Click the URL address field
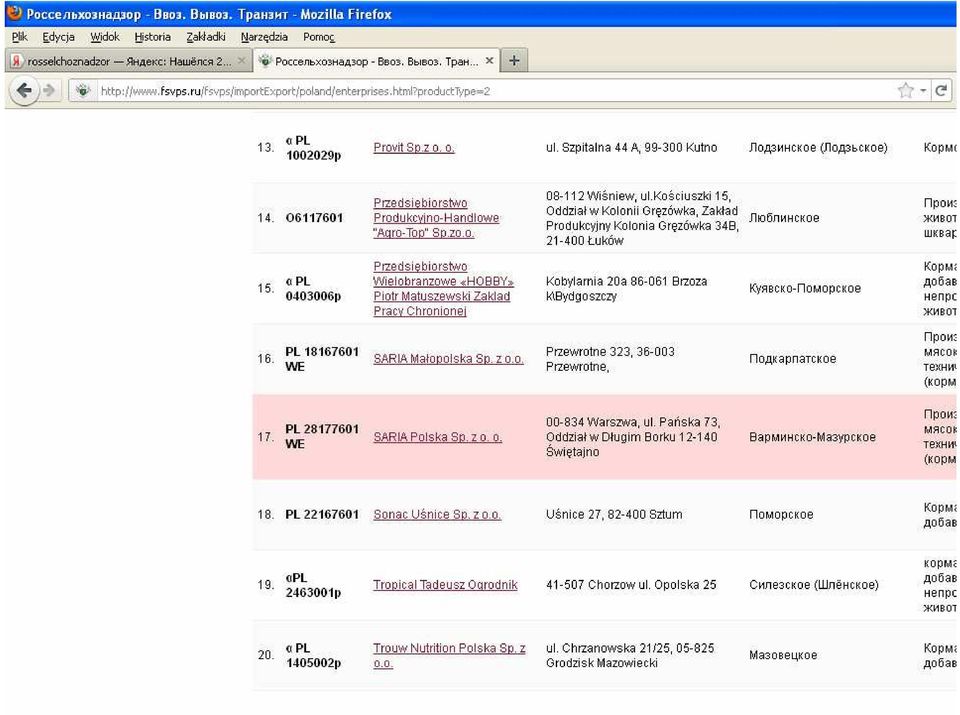The height and width of the screenshot is (715, 960). pyautogui.click(x=496, y=91)
